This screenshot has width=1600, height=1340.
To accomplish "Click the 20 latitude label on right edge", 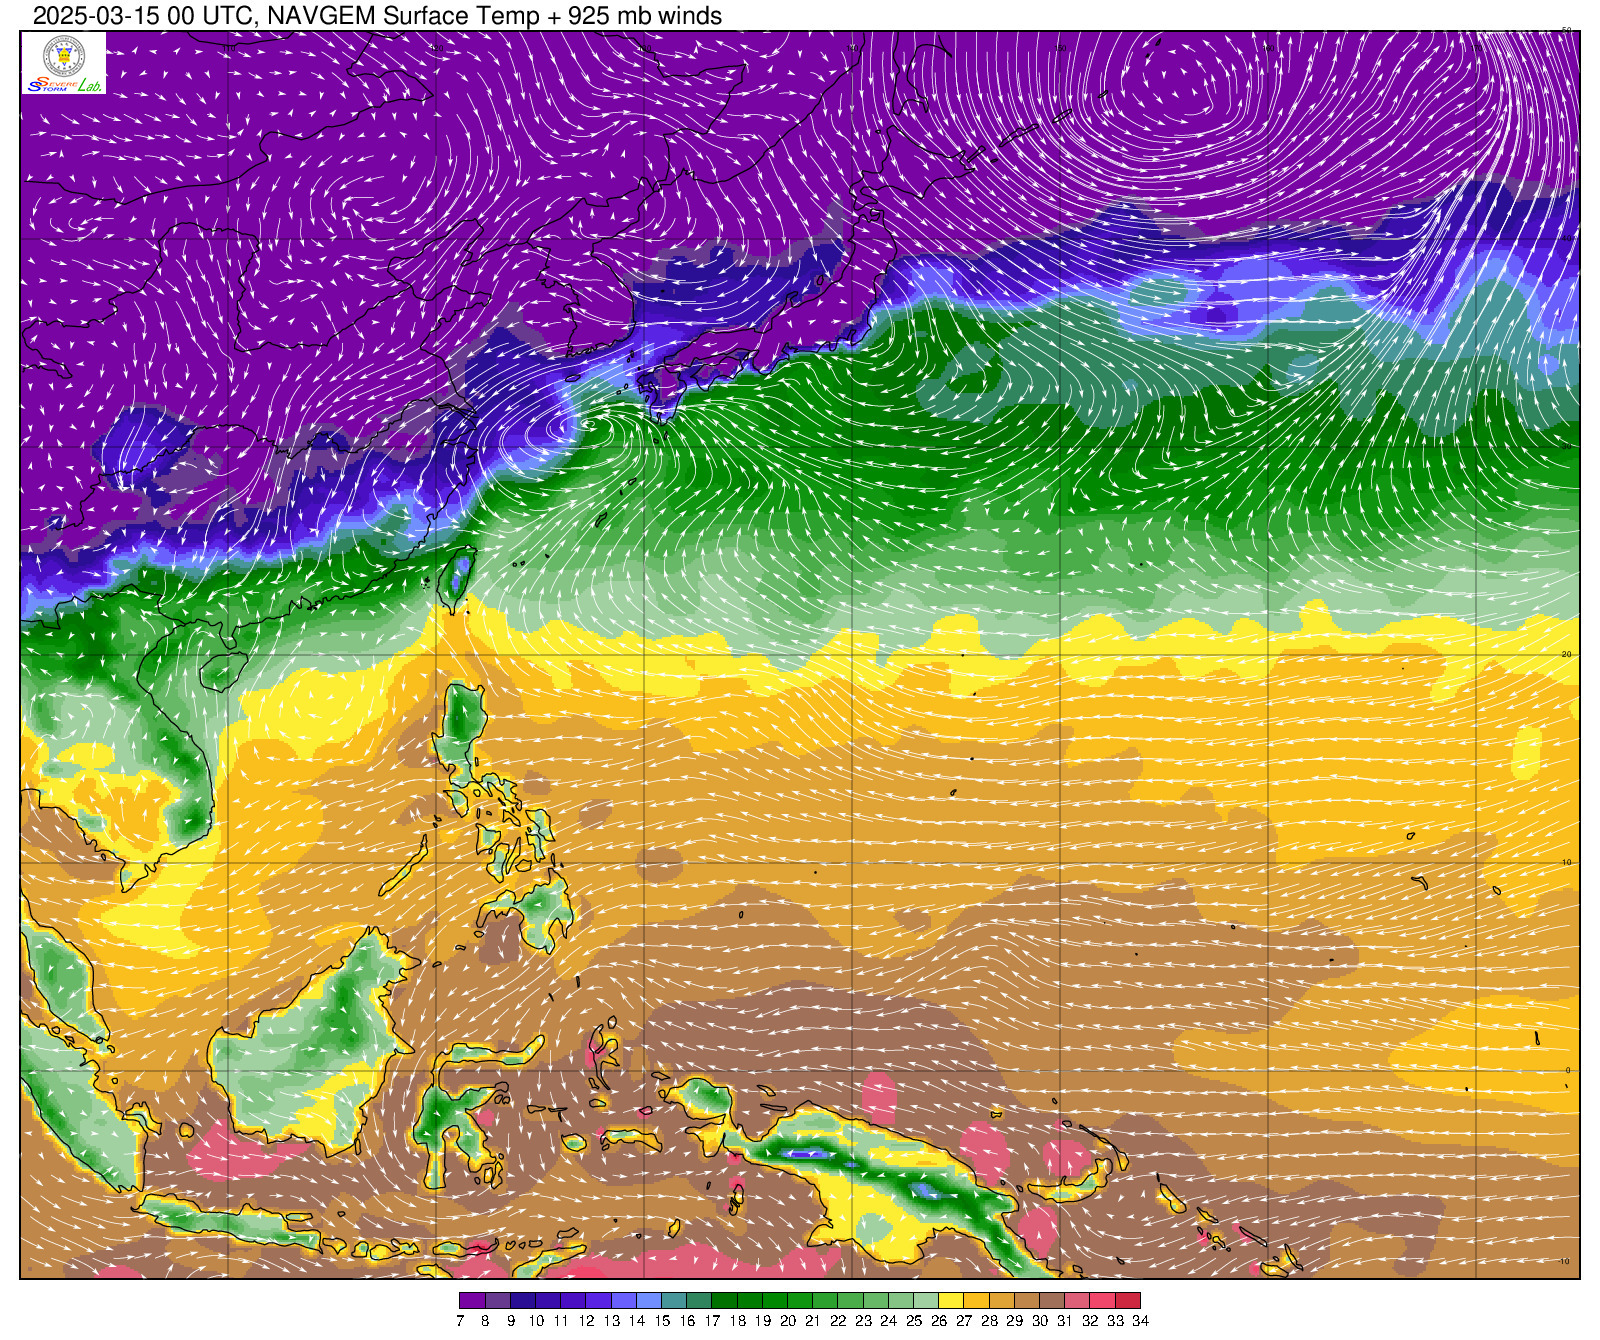I will click(x=1566, y=654).
